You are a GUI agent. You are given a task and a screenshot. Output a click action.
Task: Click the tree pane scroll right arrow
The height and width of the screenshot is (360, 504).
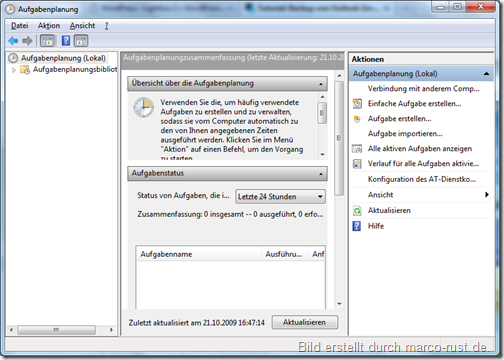pos(111,330)
